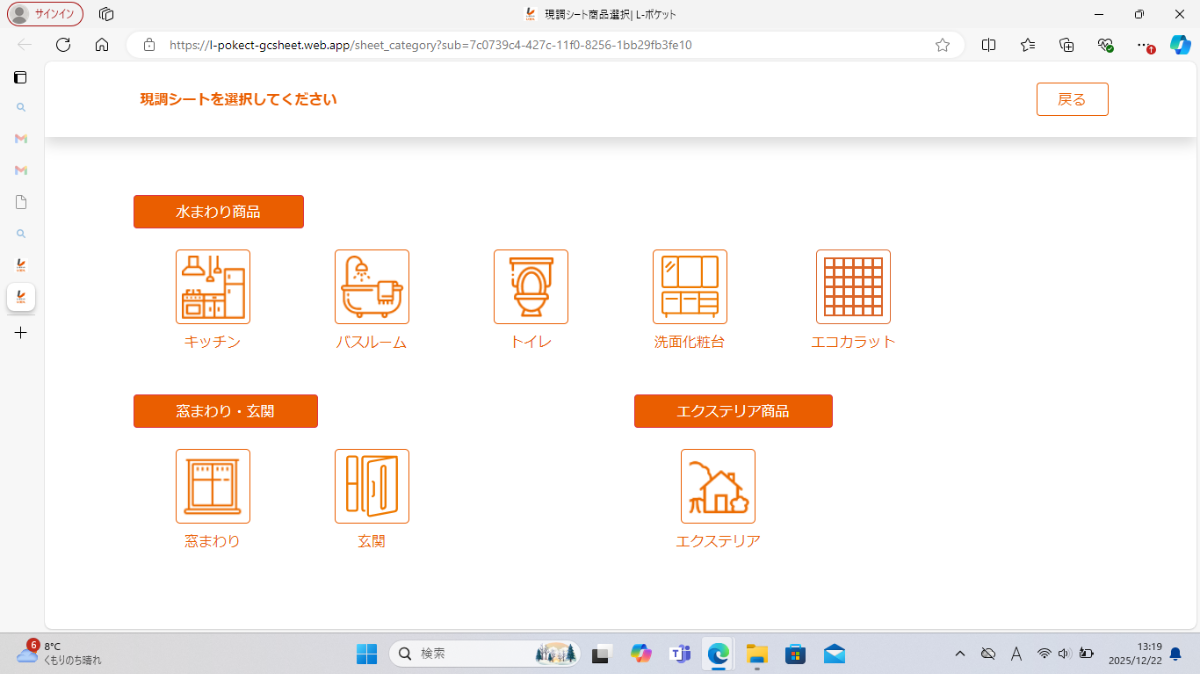Open the browser settings and more menu
This screenshot has width=1200, height=674.
(x=1143, y=45)
